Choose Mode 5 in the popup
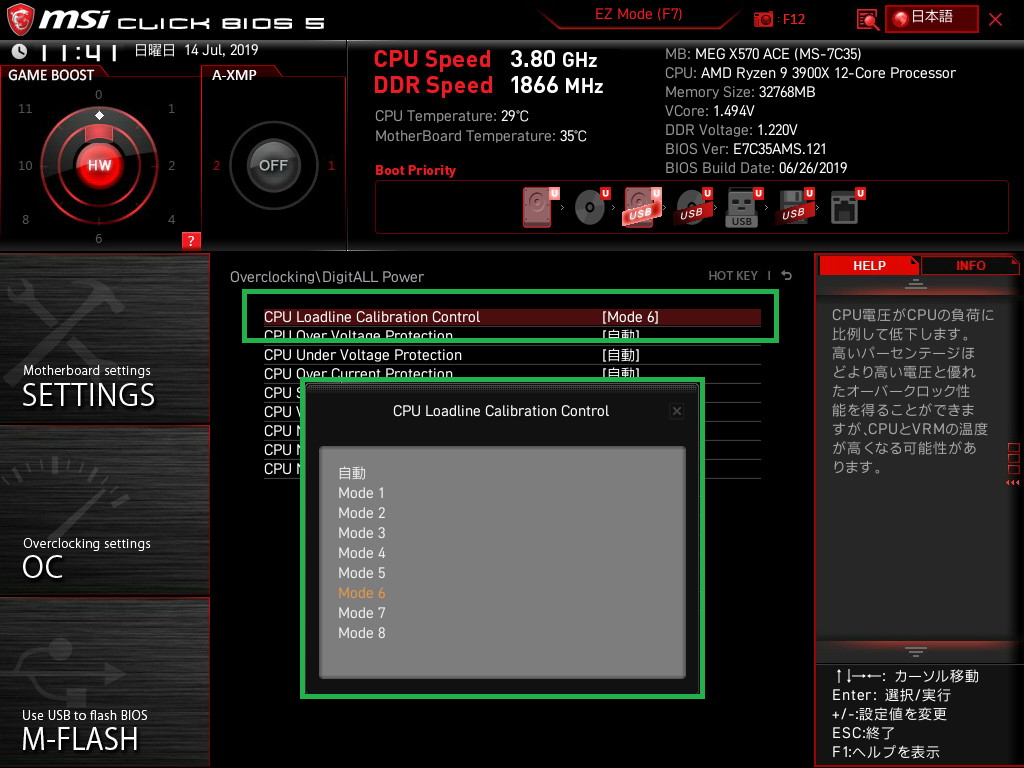This screenshot has height=768, width=1024. pyautogui.click(x=361, y=573)
